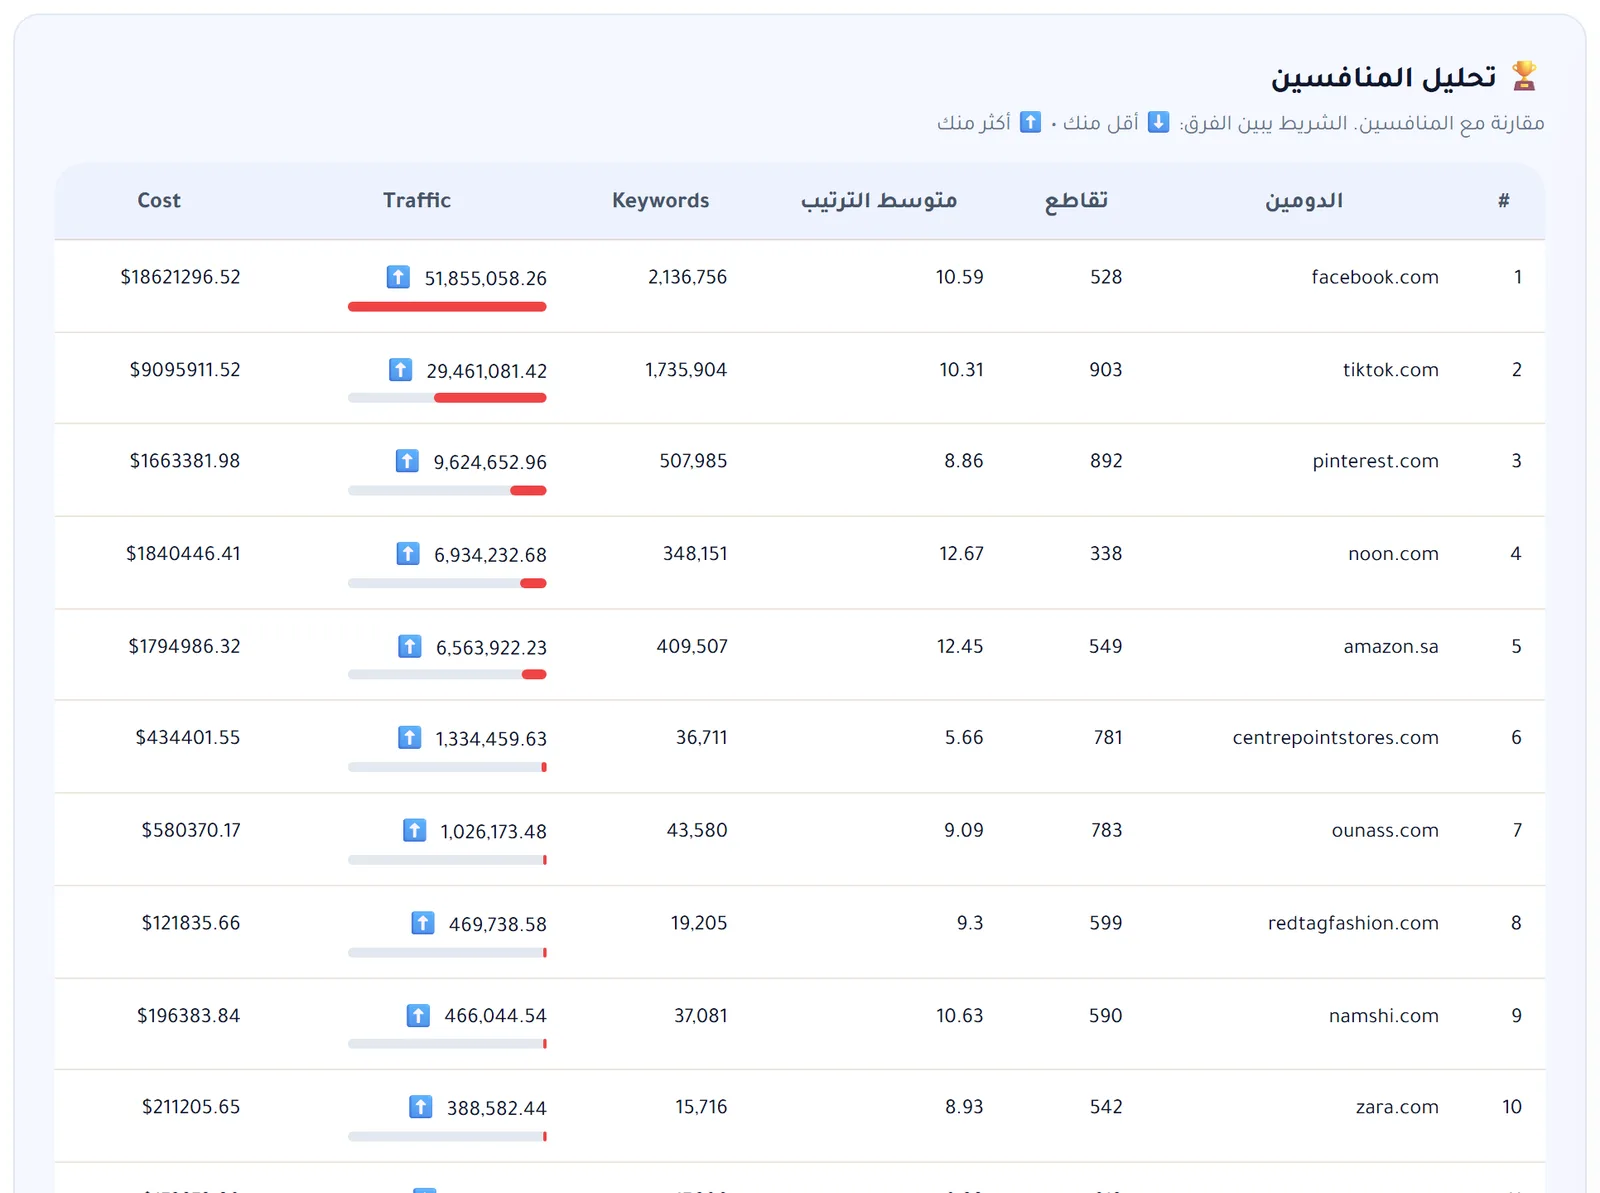Click the Cost column header
The width and height of the screenshot is (1600, 1193).
point(159,201)
